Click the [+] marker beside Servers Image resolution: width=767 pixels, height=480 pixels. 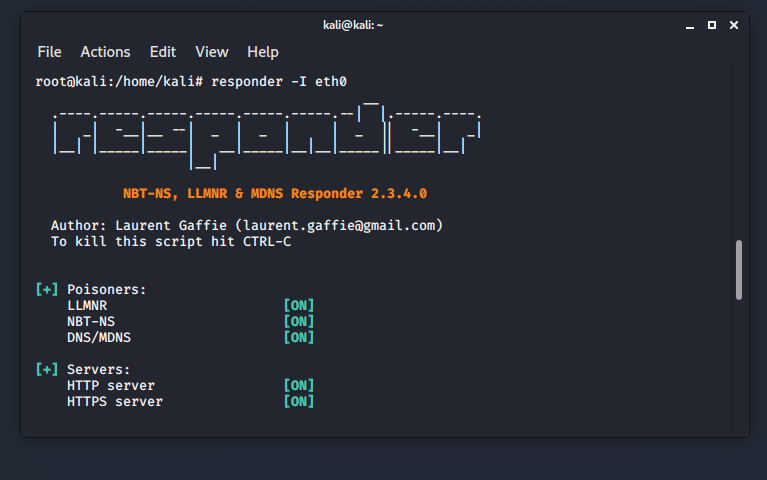click(47, 369)
